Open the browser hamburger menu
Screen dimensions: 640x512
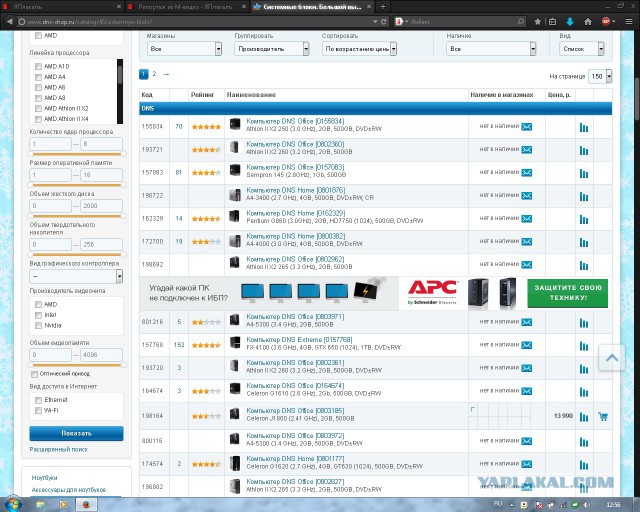[629, 22]
